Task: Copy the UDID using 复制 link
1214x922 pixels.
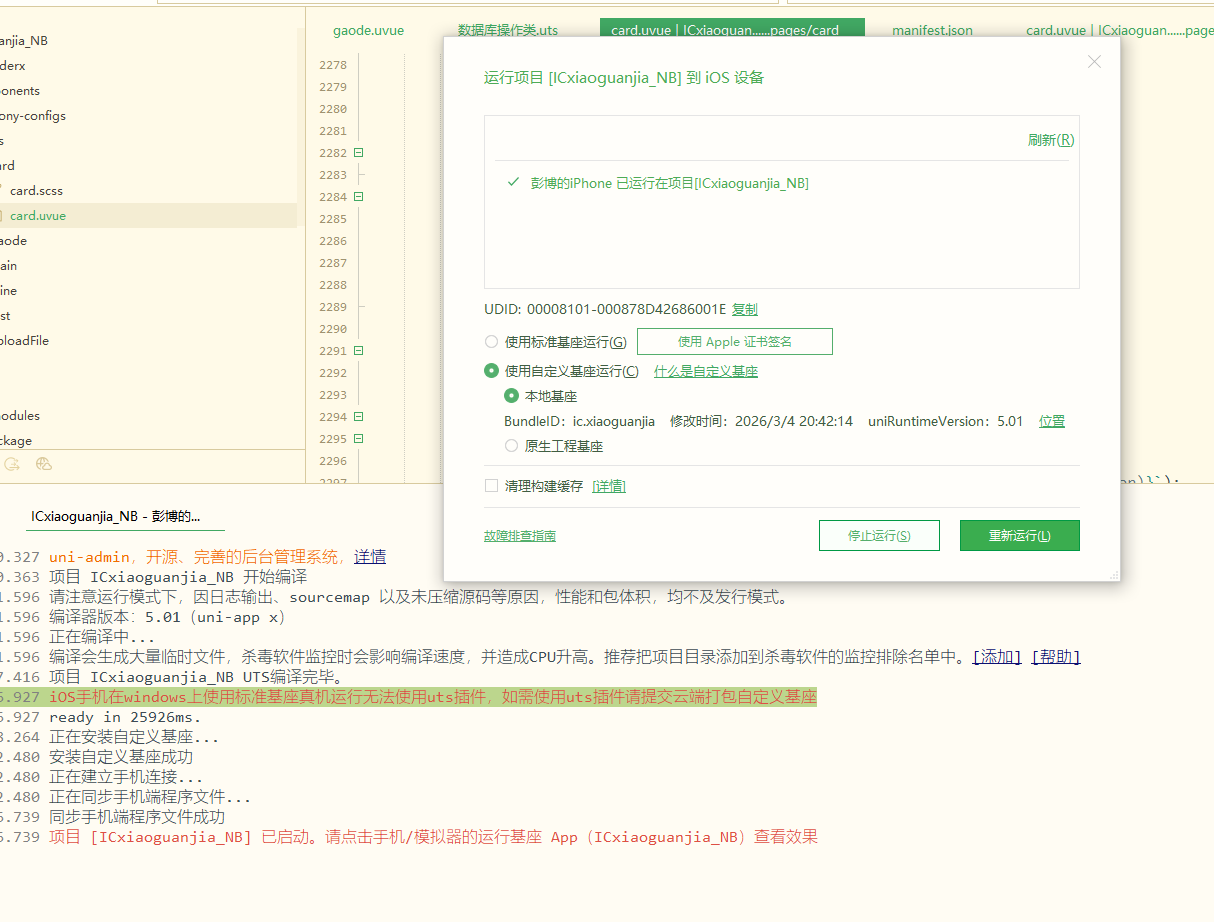Action: [744, 310]
